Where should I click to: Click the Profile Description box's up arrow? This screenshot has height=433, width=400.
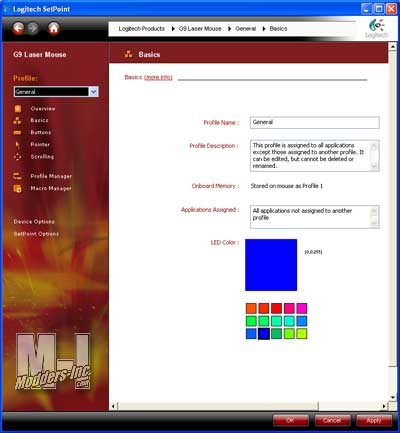pyautogui.click(x=374, y=146)
